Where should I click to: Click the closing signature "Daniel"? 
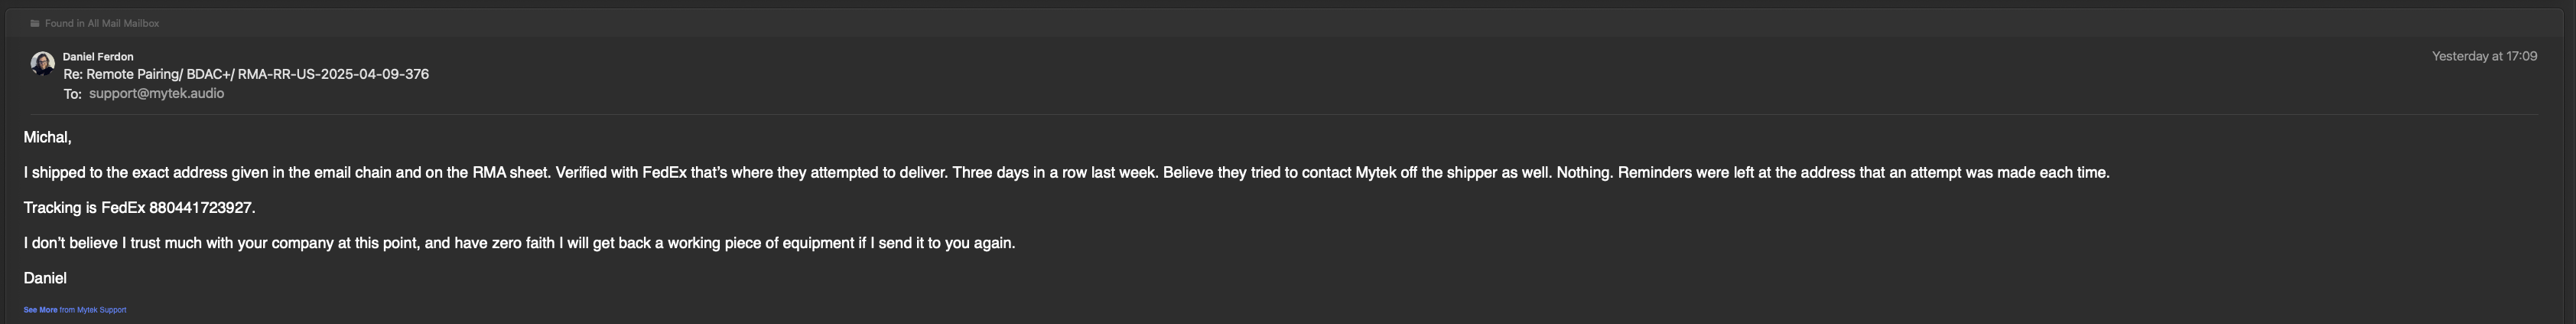(x=45, y=278)
